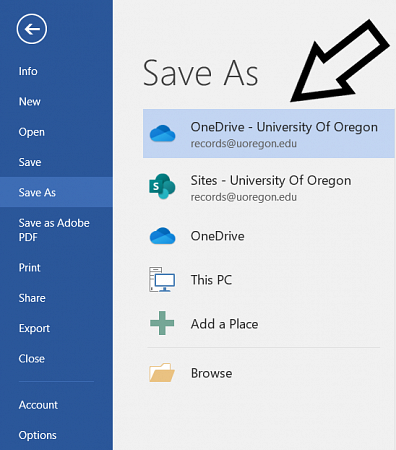Click Close in the sidebar
The height and width of the screenshot is (450, 396).
pyautogui.click(x=32, y=359)
